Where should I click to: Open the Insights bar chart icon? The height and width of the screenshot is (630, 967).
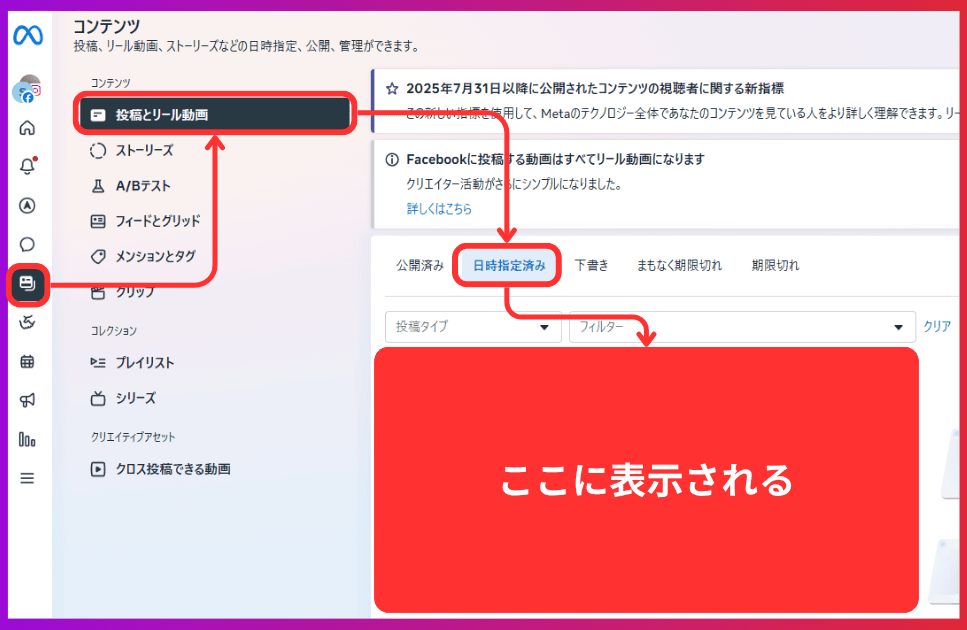27,439
